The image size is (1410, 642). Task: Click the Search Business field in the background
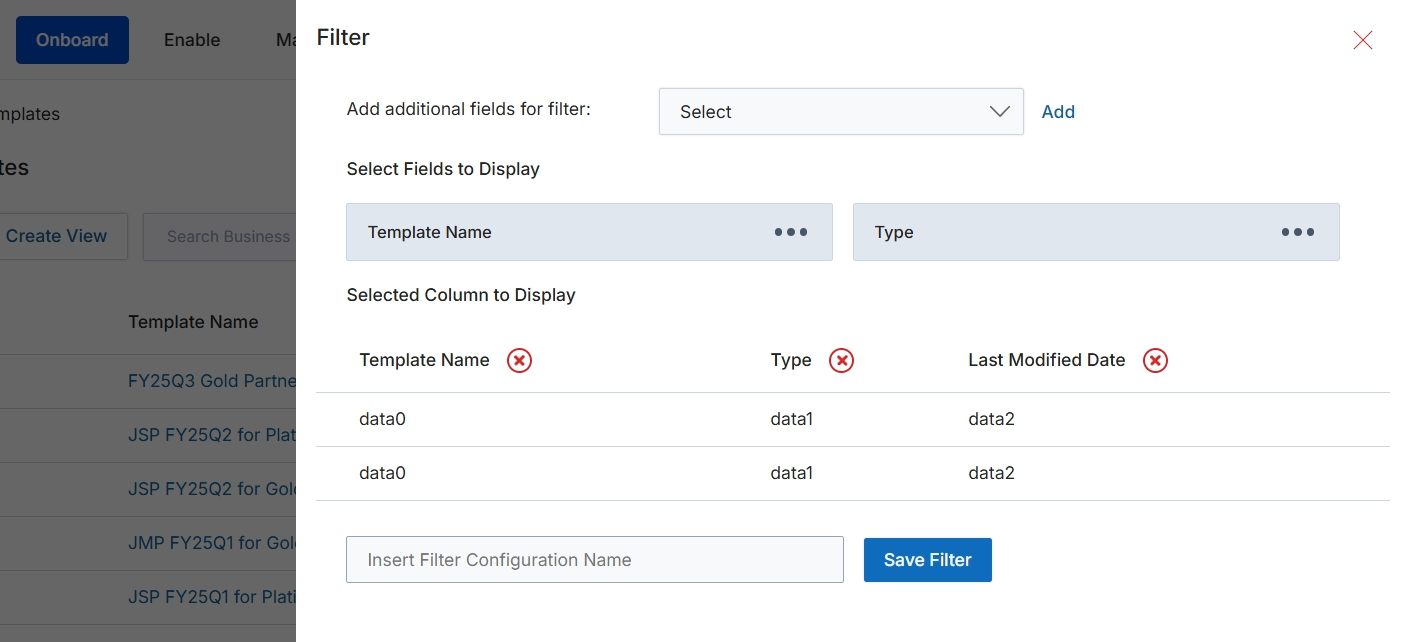(x=220, y=237)
